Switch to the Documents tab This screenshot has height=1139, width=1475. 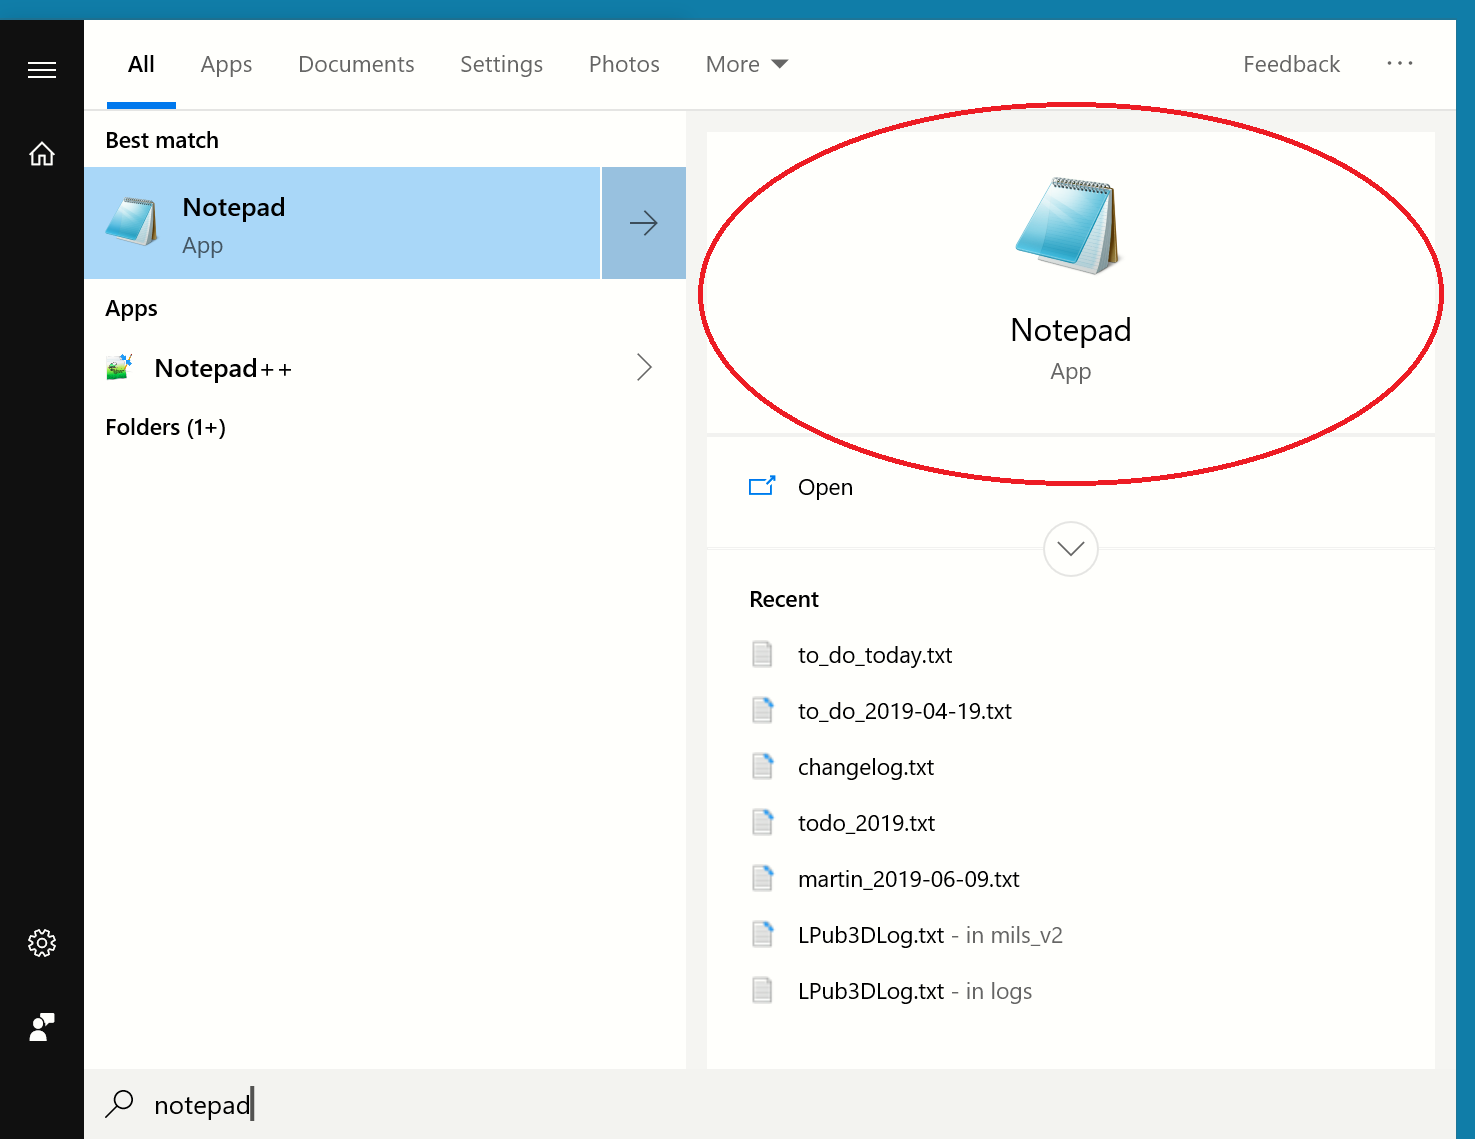click(x=356, y=64)
